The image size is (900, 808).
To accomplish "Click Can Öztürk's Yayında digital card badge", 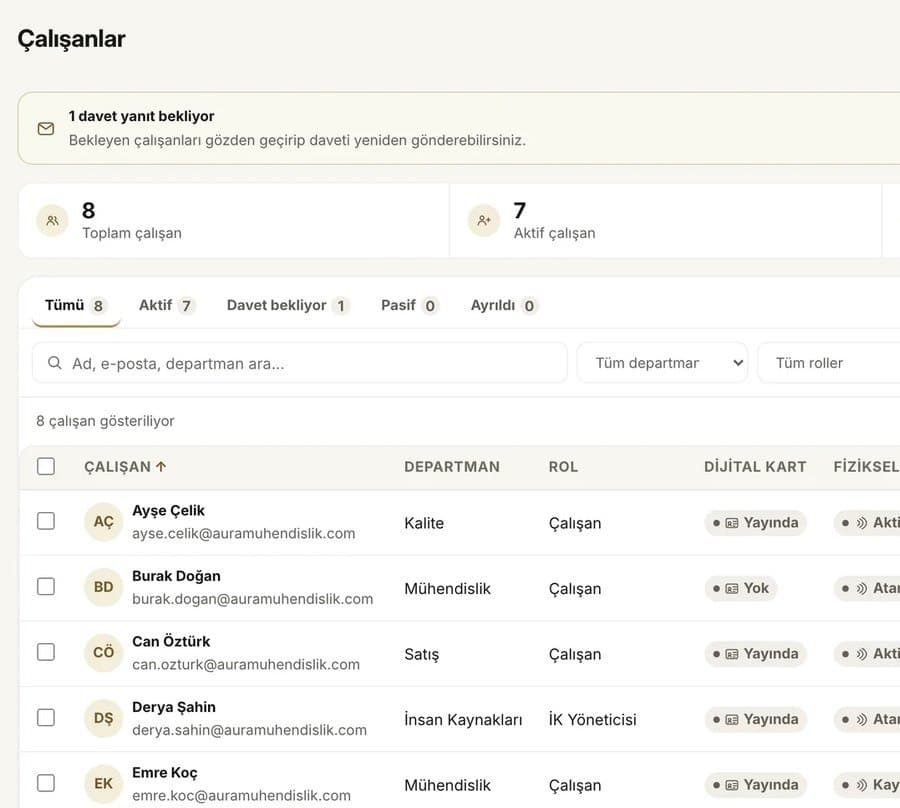I will [x=755, y=654].
